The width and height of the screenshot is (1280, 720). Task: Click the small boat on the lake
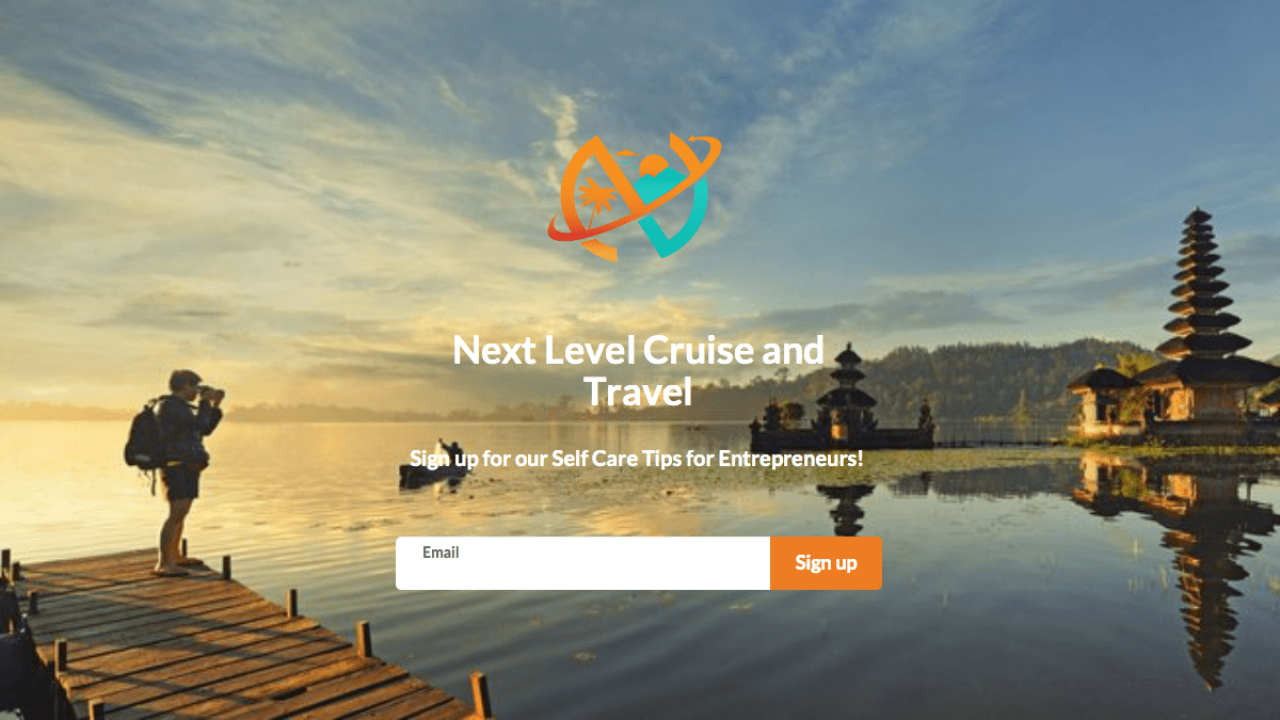tap(434, 468)
